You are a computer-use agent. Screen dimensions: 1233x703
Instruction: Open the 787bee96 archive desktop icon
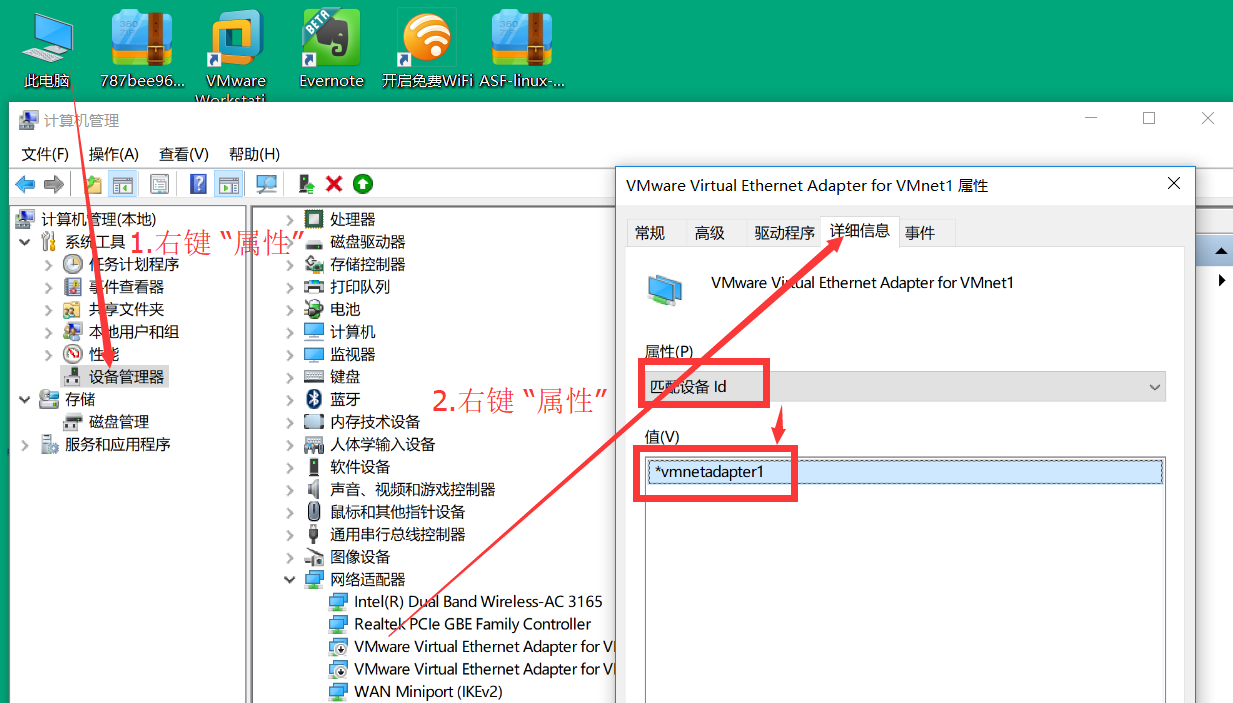pos(142,50)
